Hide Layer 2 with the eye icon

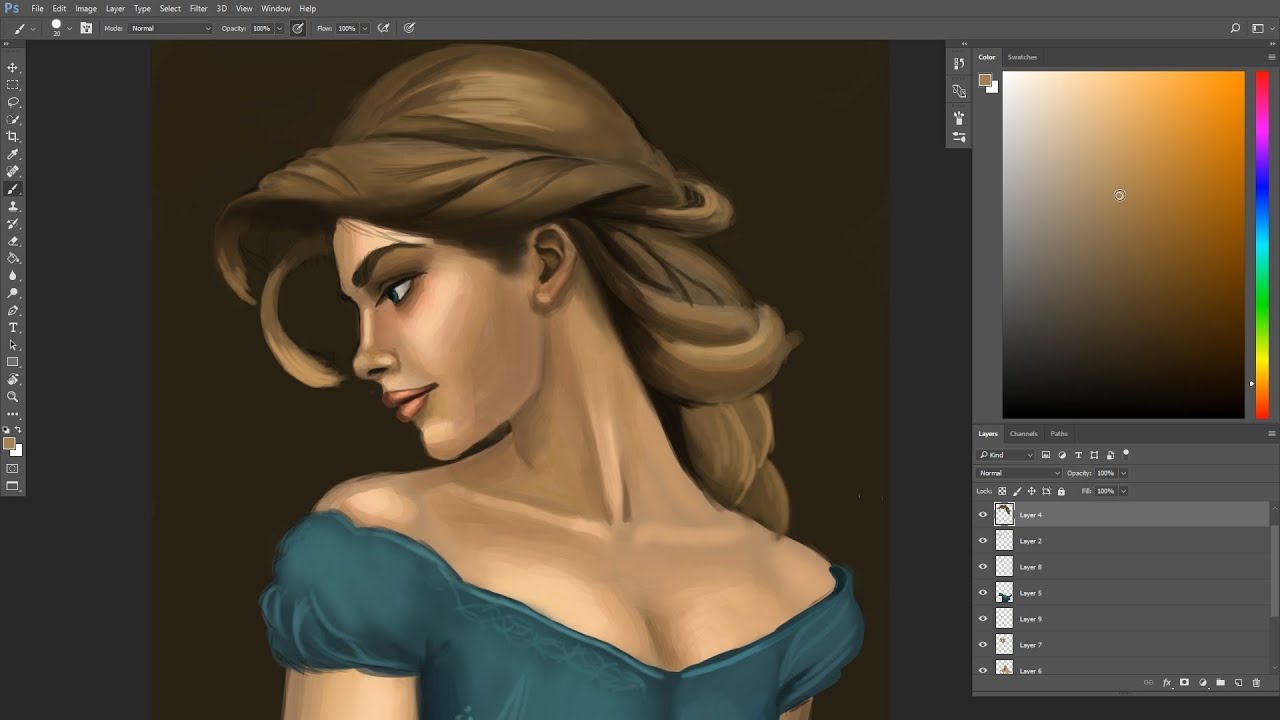tap(983, 541)
